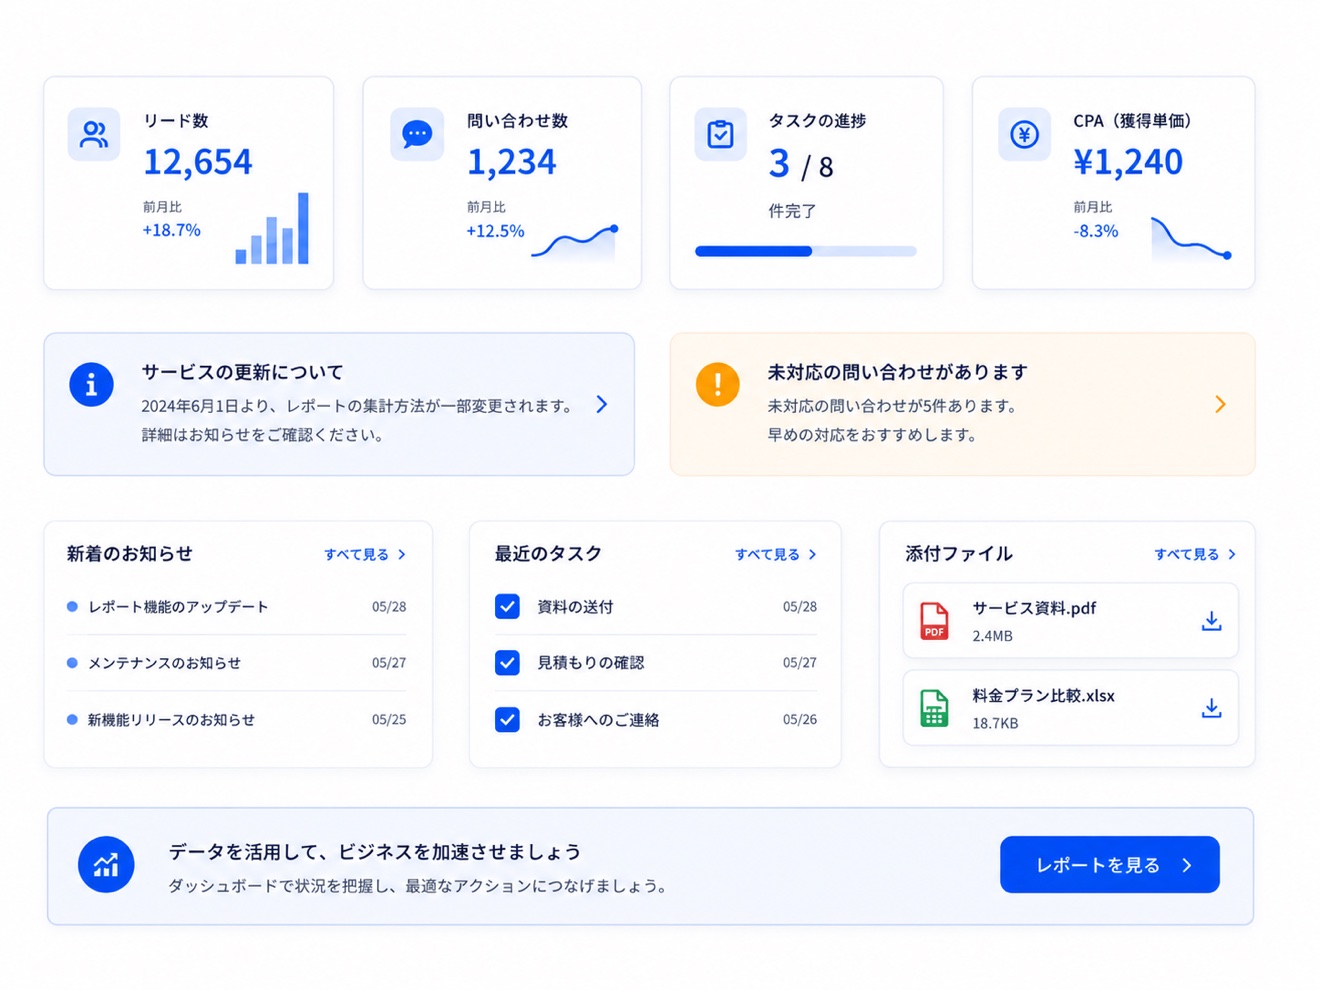
Task: Click the arrow inside レポートを見る button
Action: pos(1187,865)
